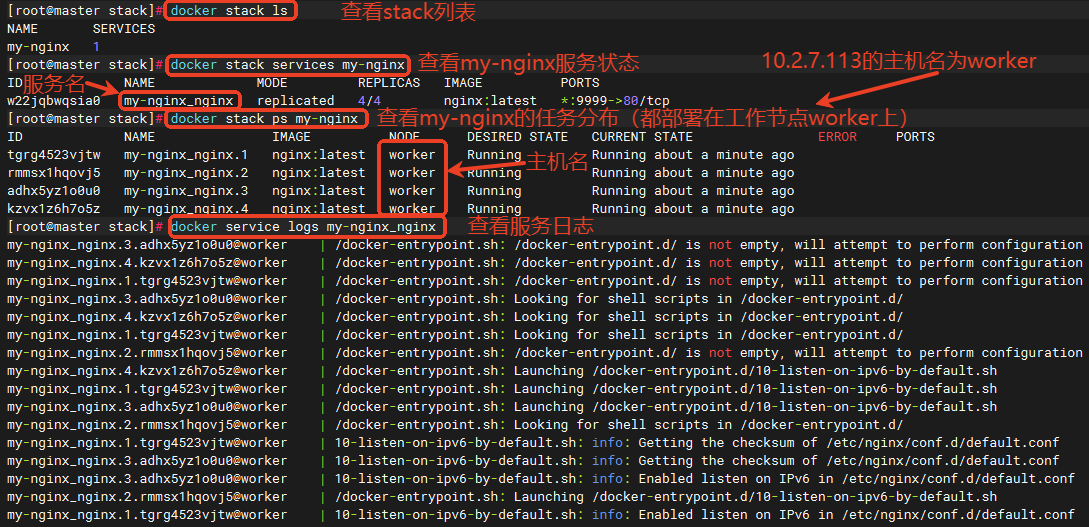The width and height of the screenshot is (1089, 527).
Task: Select the annotation "查看my-nginx服务状态"
Action: pyautogui.click(x=527, y=63)
